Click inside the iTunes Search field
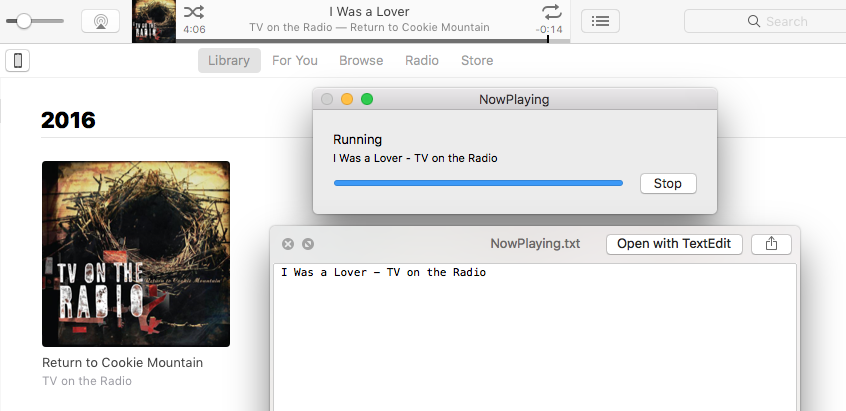Screen dimensions: 846x411 (x=765, y=21)
